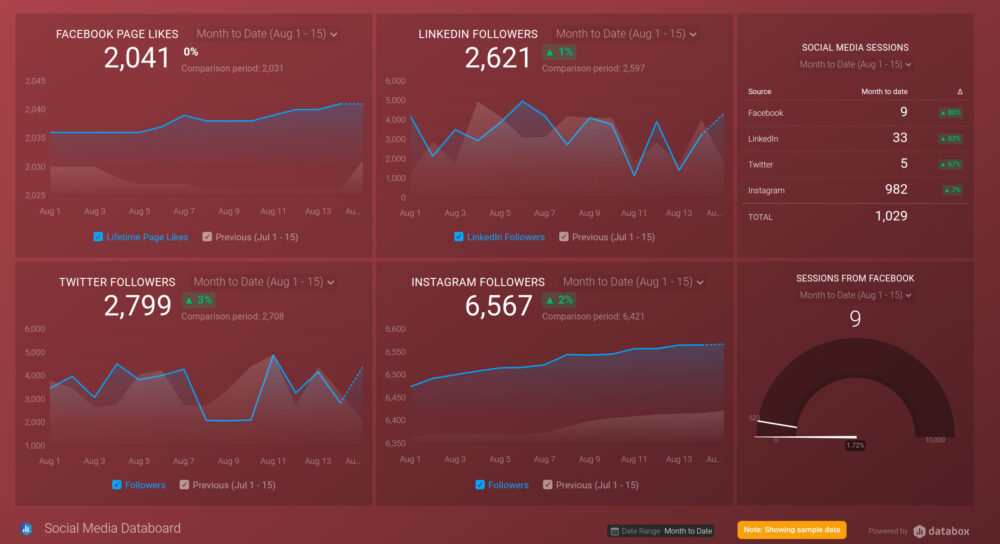Viewport: 1000px width, 544px height.
Task: Click the delta column header icon
Action: click(x=960, y=92)
